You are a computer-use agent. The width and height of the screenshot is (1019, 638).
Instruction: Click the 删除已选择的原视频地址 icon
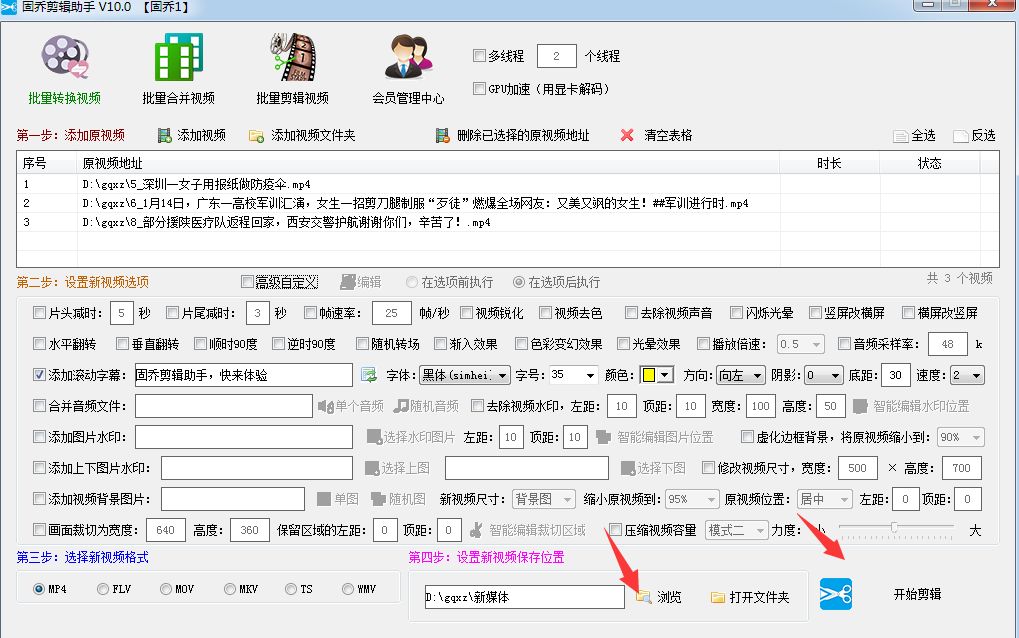[443, 135]
